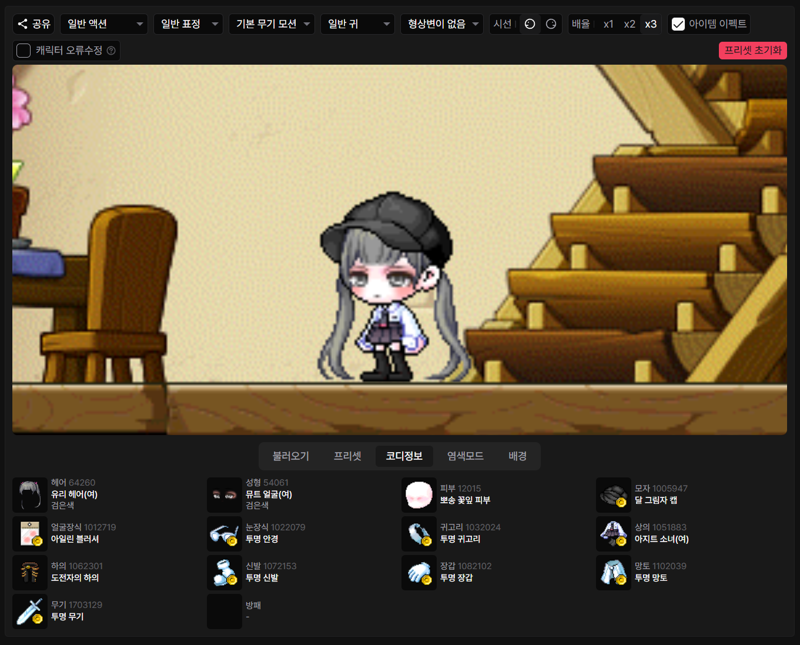The height and width of the screenshot is (645, 800).
Task: Set zoom scale to x1
Action: [x=608, y=24]
